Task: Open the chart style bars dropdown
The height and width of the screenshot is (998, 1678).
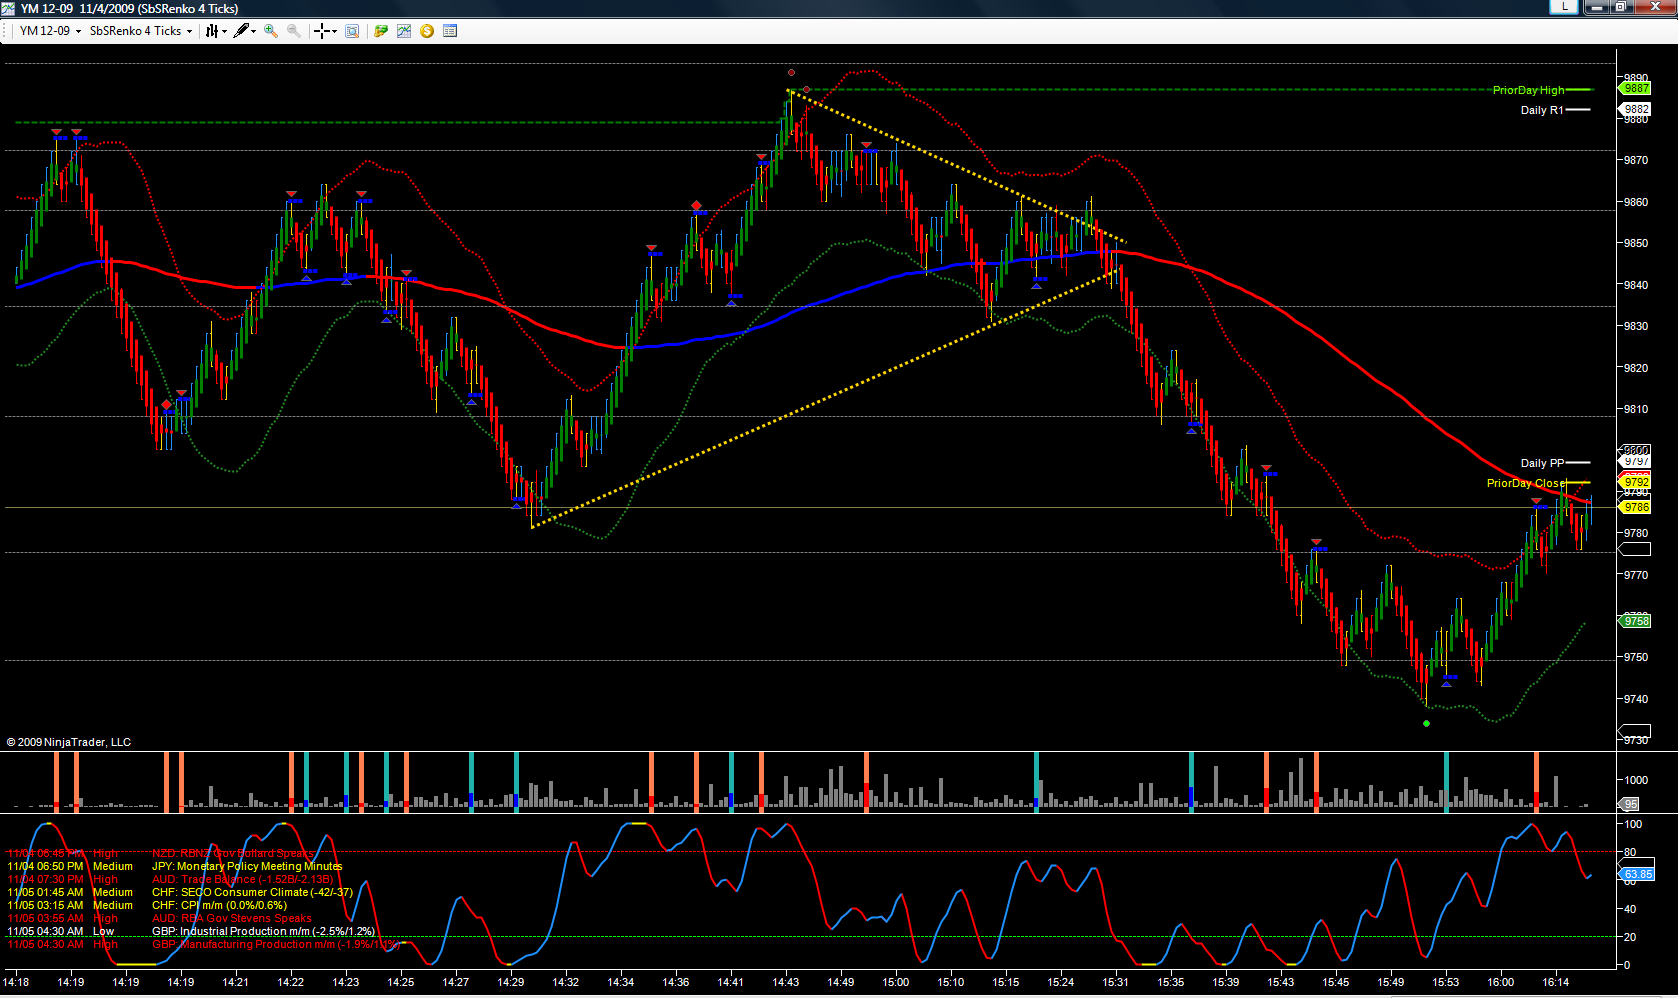Action: pos(216,31)
